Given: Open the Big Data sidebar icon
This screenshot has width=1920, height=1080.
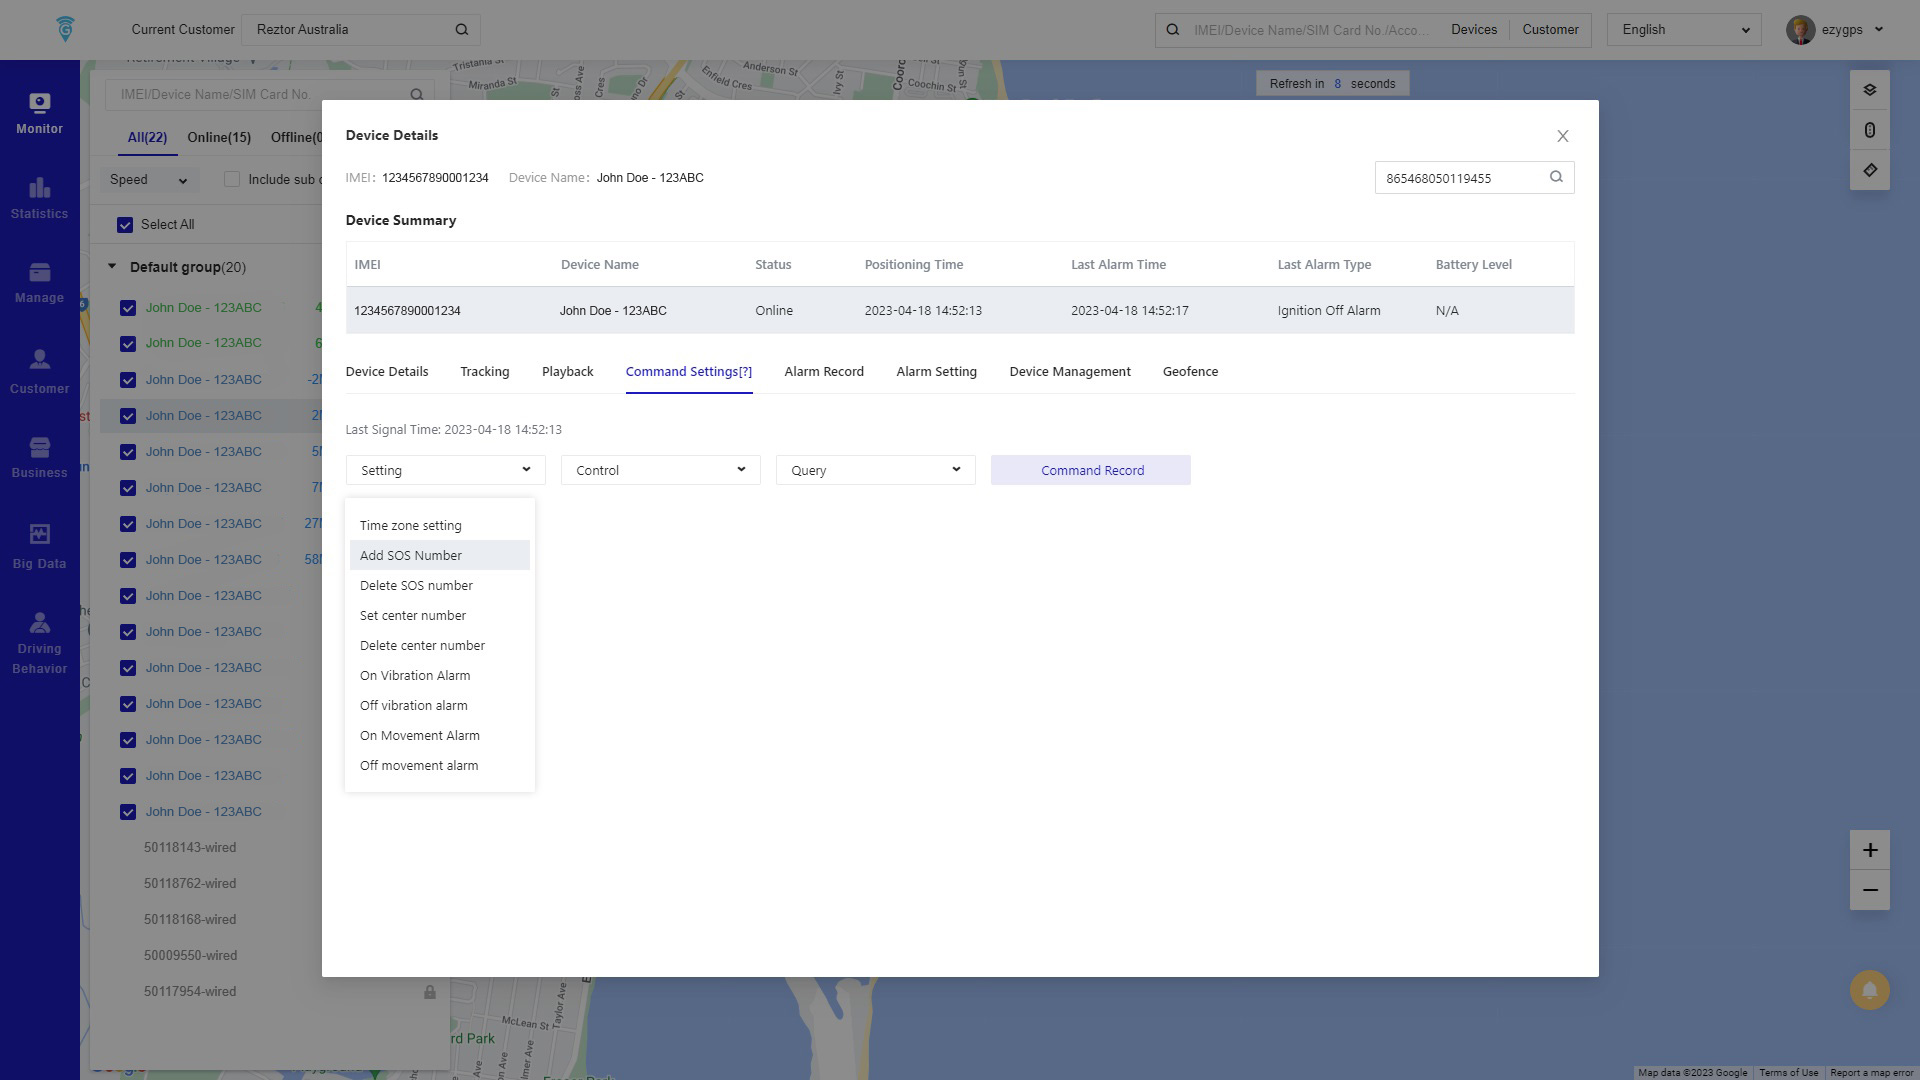Looking at the screenshot, I should [39, 546].
